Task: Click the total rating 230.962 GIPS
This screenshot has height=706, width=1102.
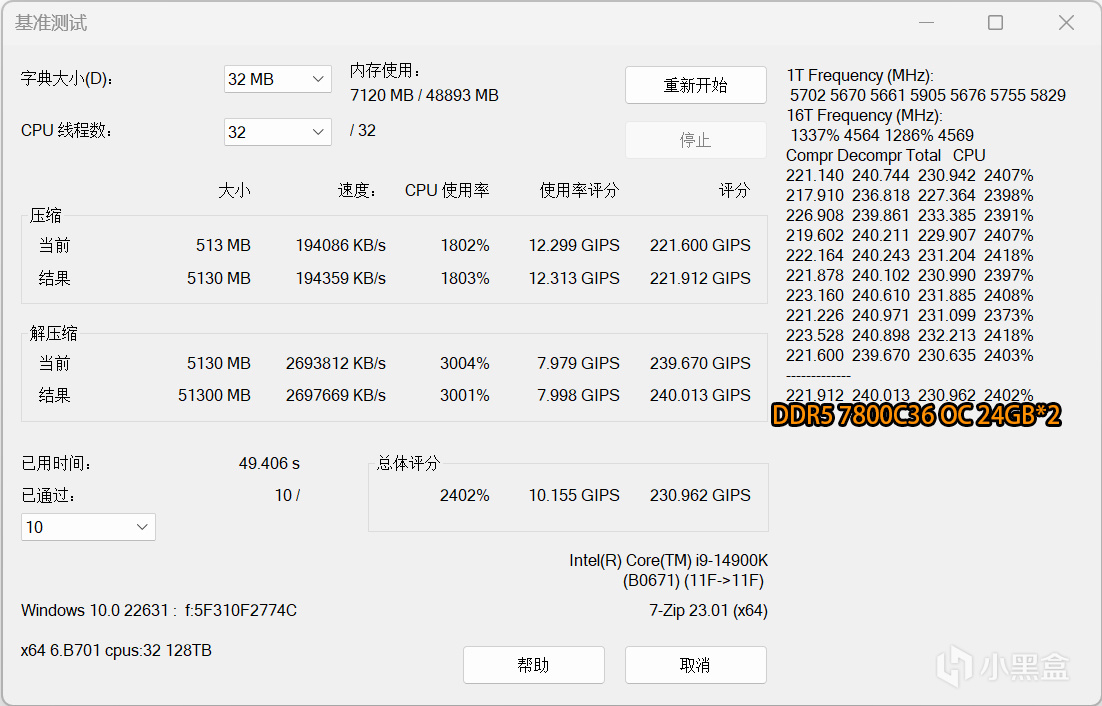Action: pos(700,495)
